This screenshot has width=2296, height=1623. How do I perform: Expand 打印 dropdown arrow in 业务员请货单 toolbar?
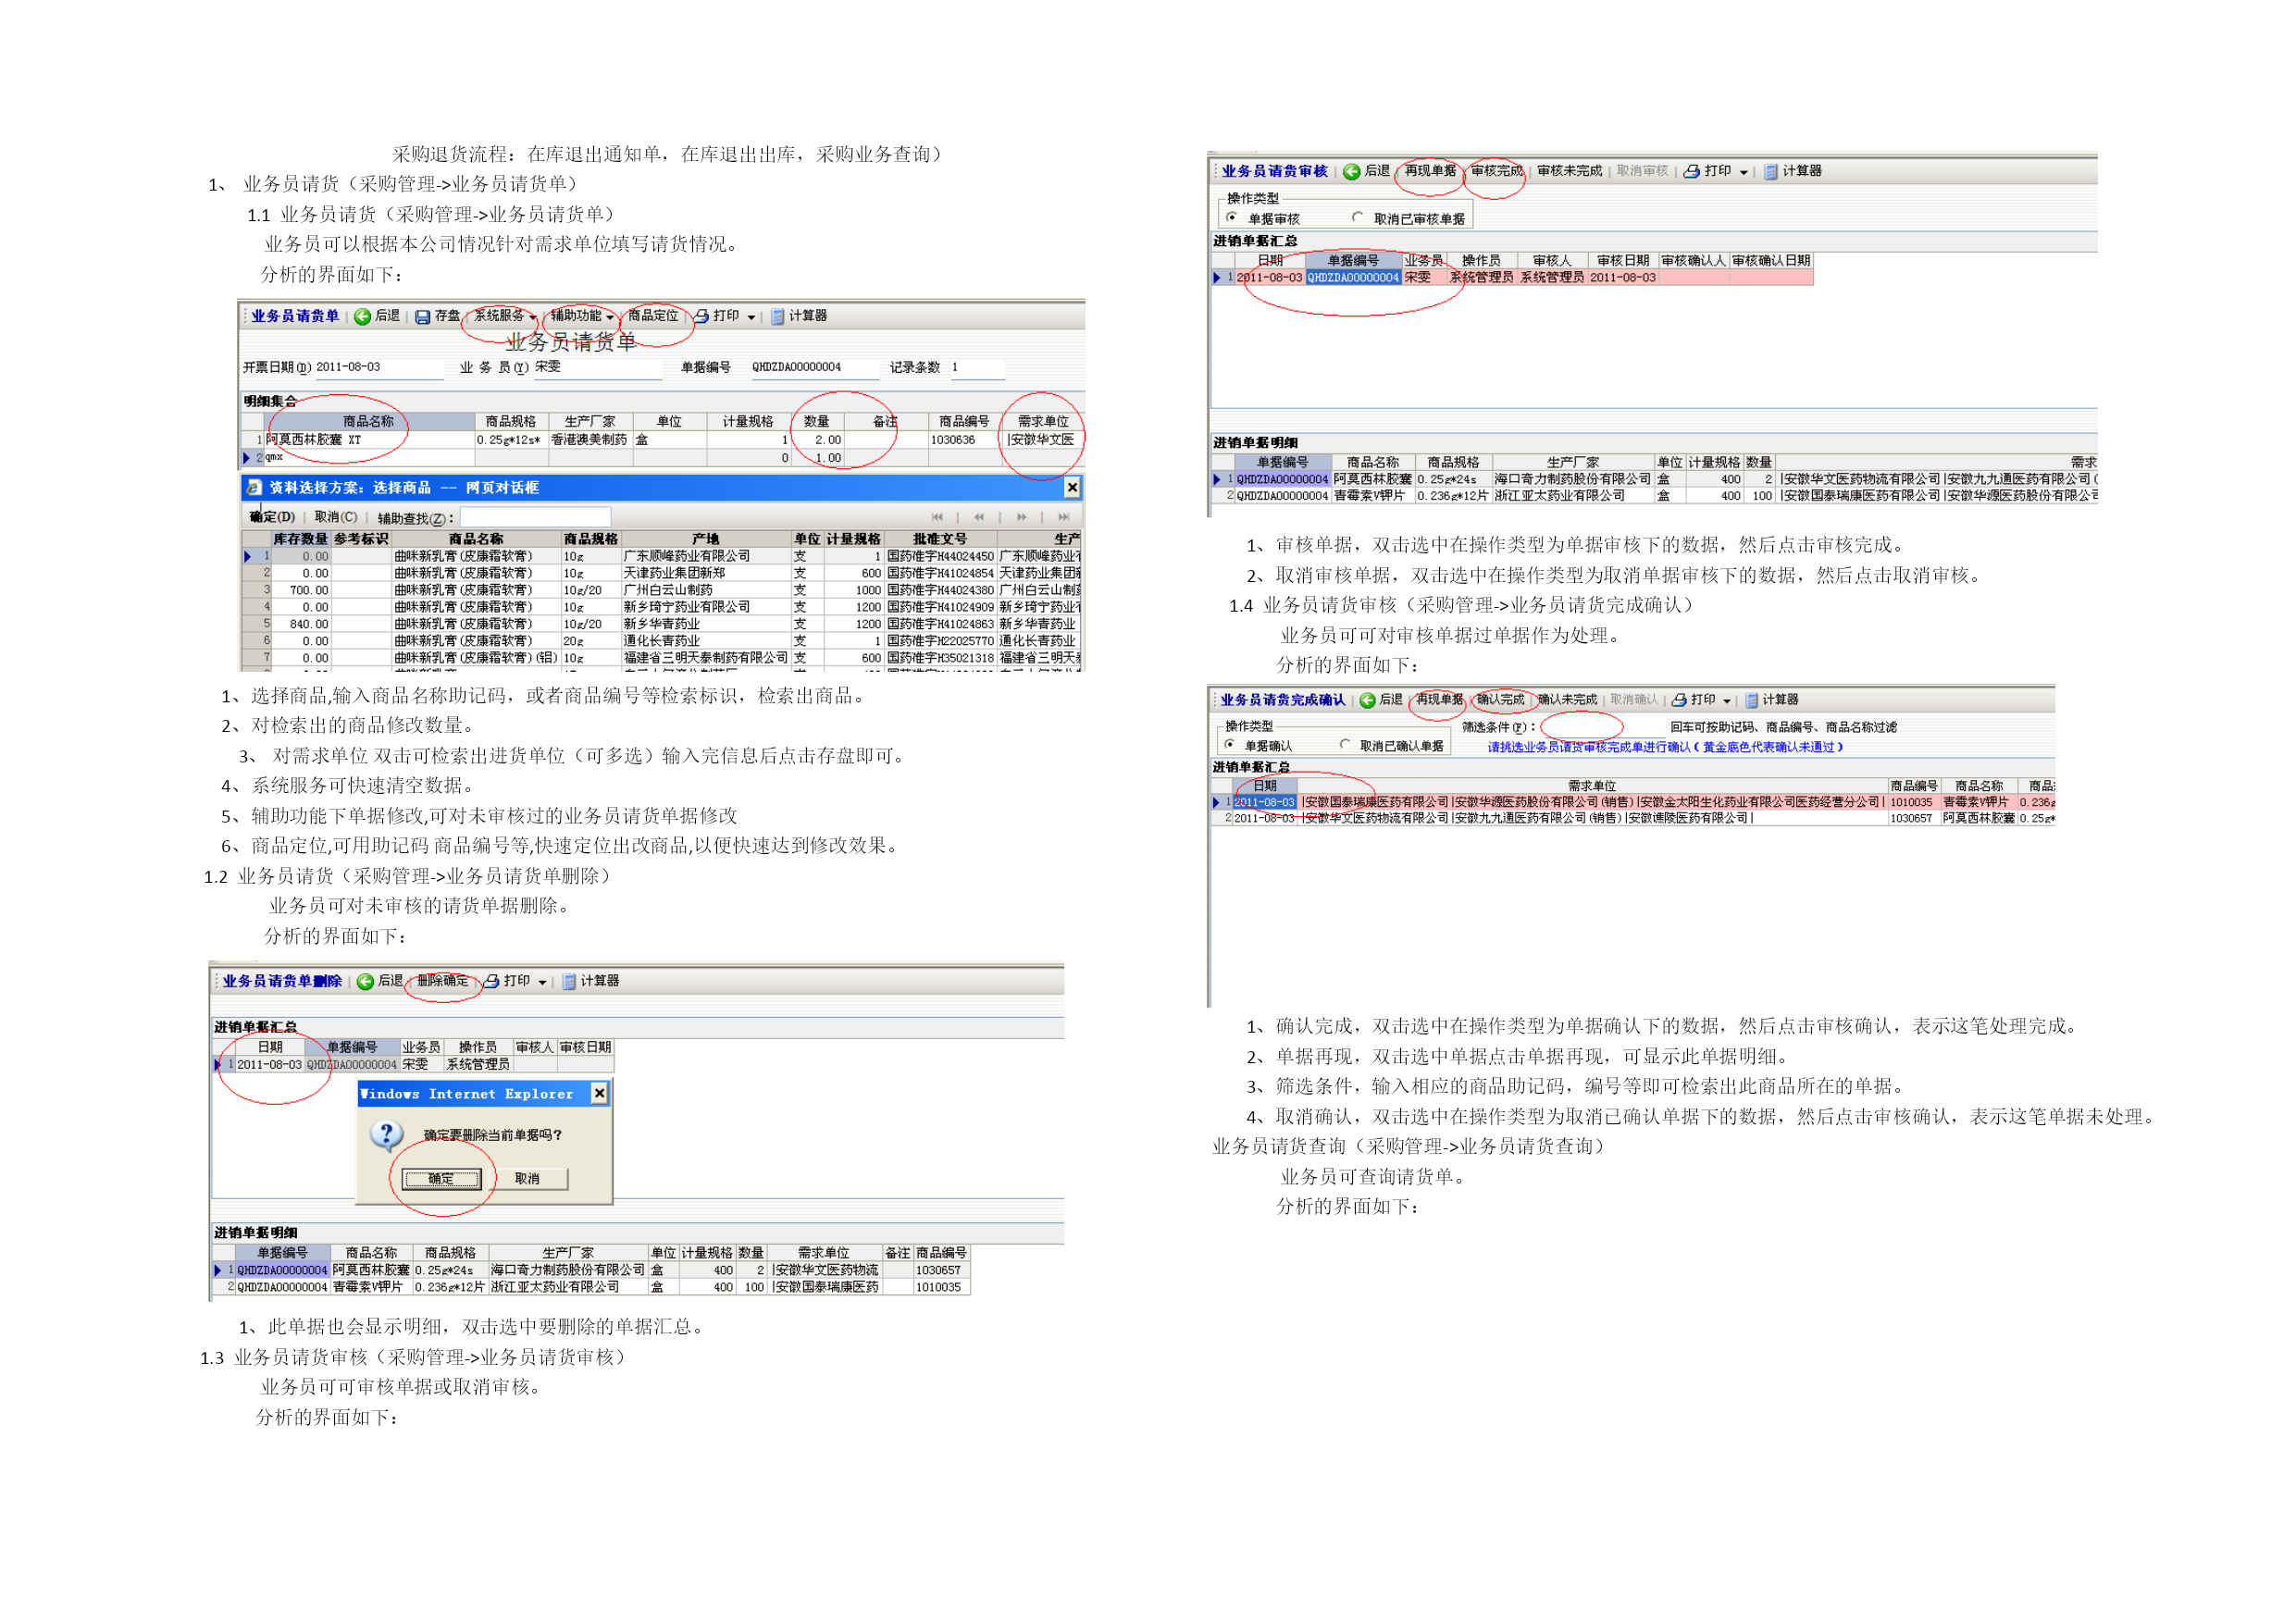pyautogui.click(x=751, y=318)
